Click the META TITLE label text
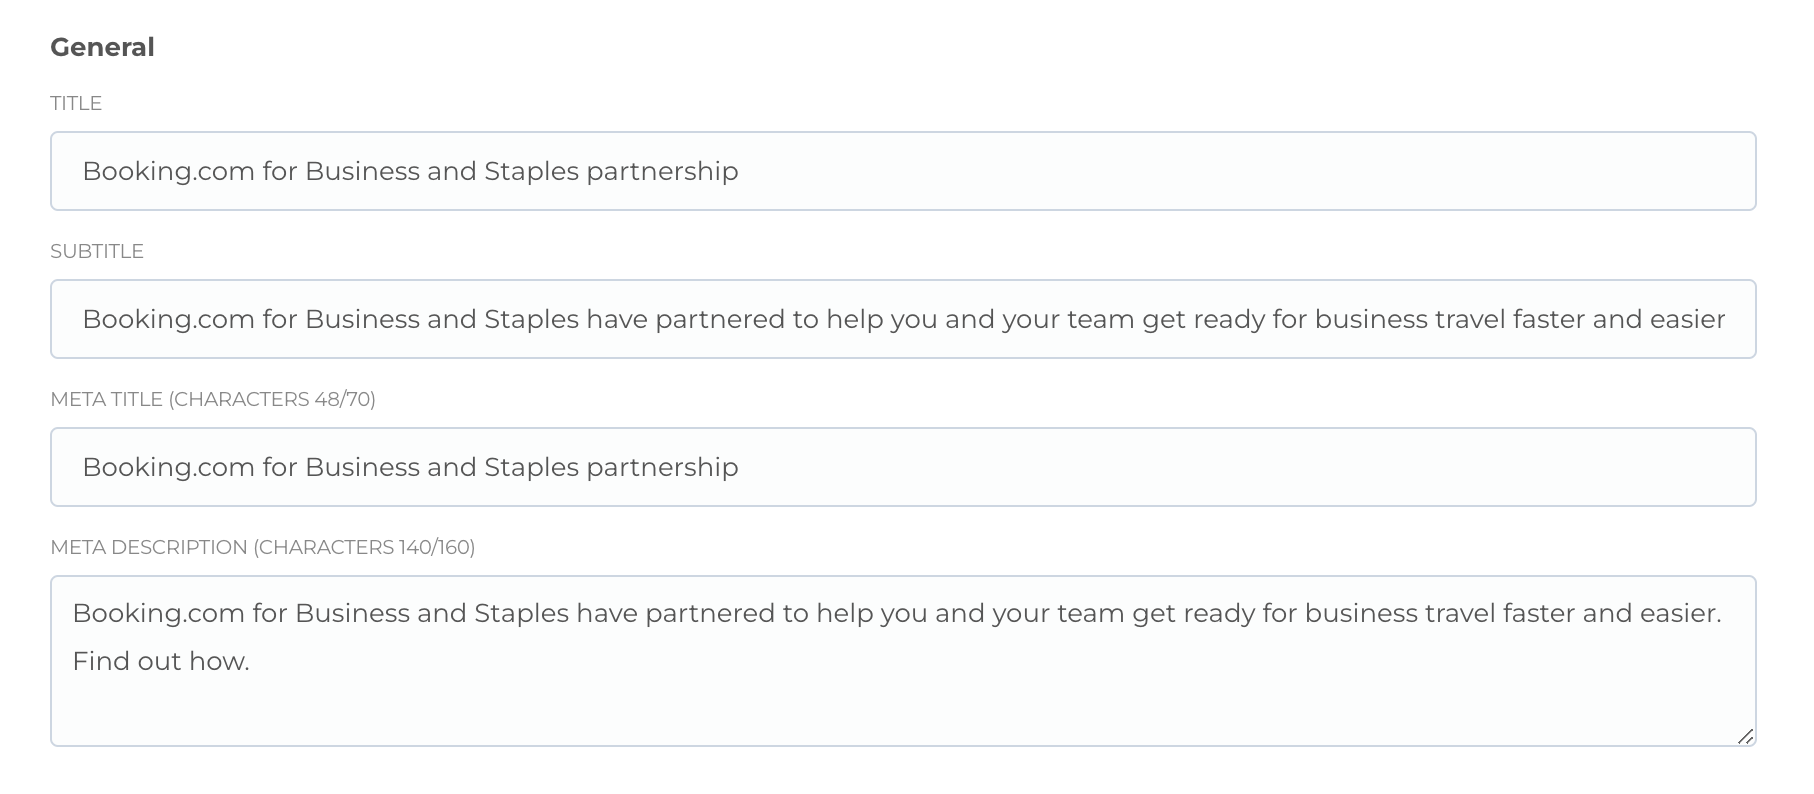Image resolution: width=1814 pixels, height=794 pixels. [x=107, y=399]
